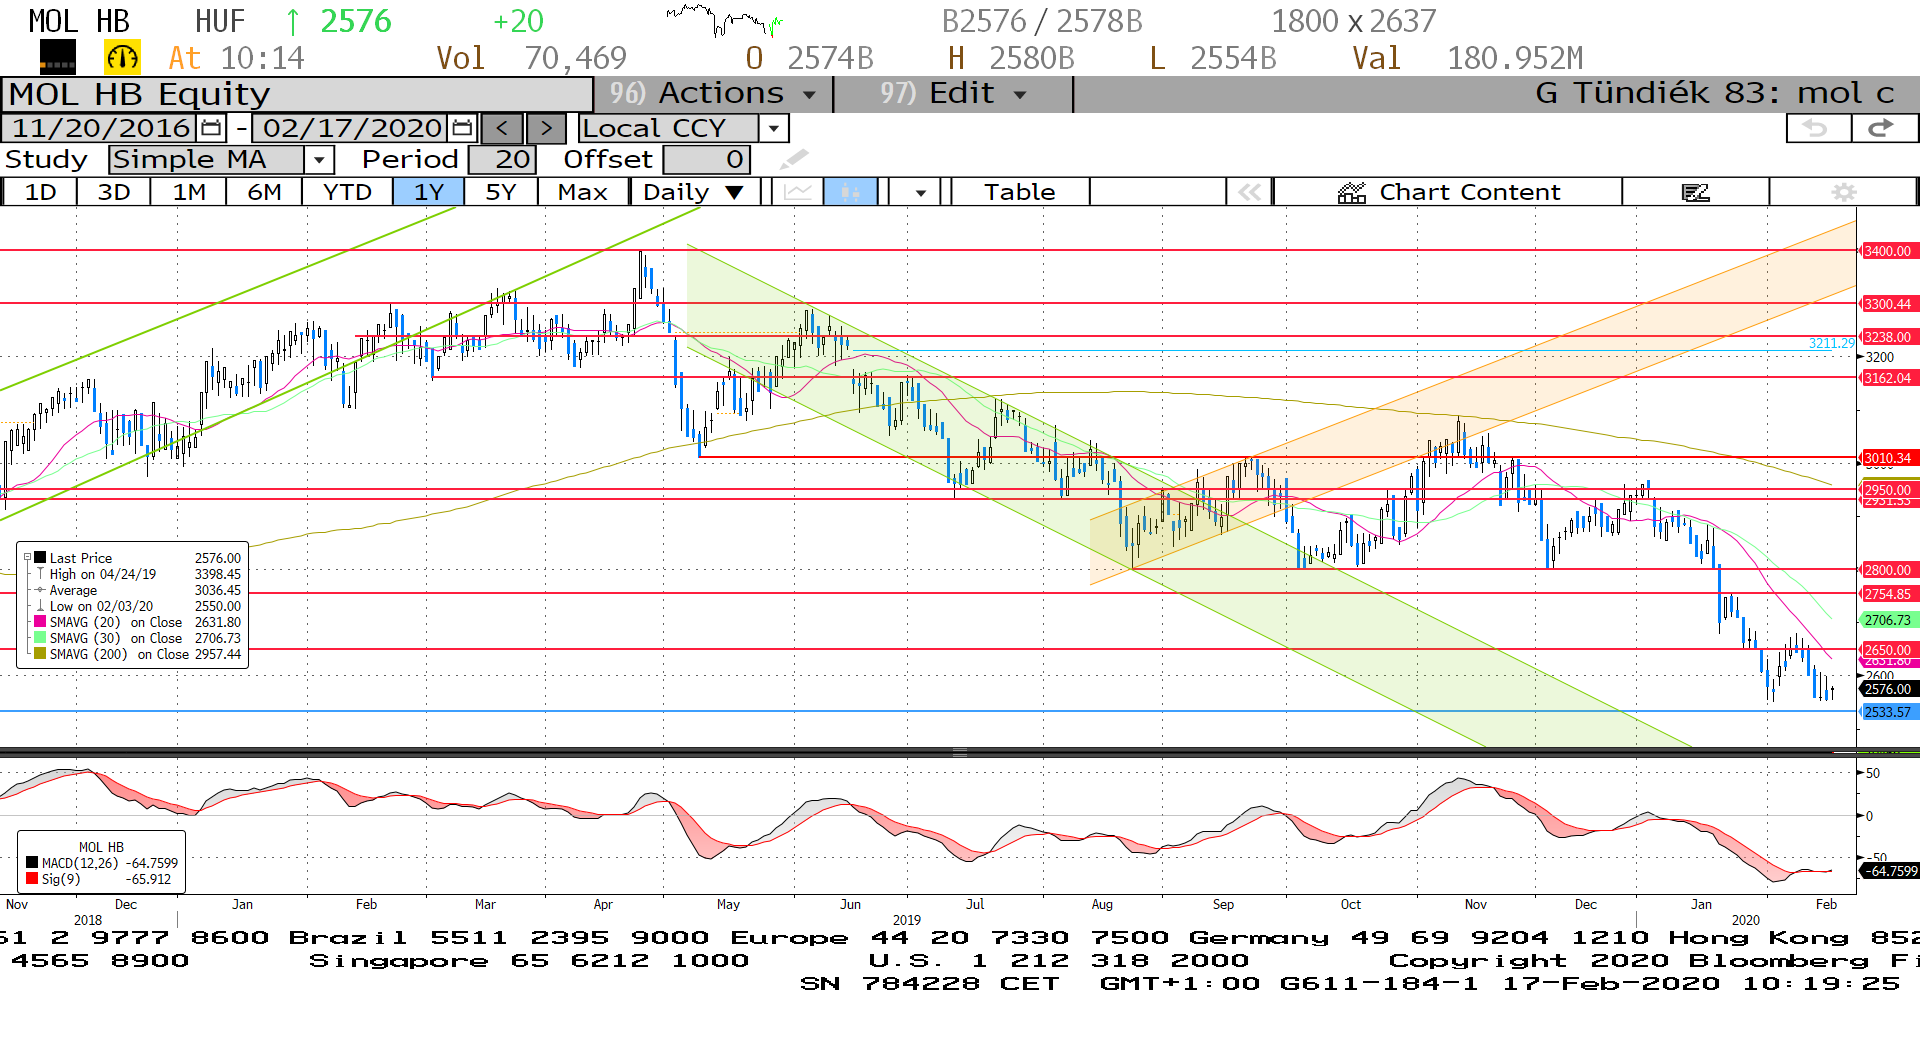Open chart settings gear icon
Screen dimensions: 1920x1039
(1843, 192)
